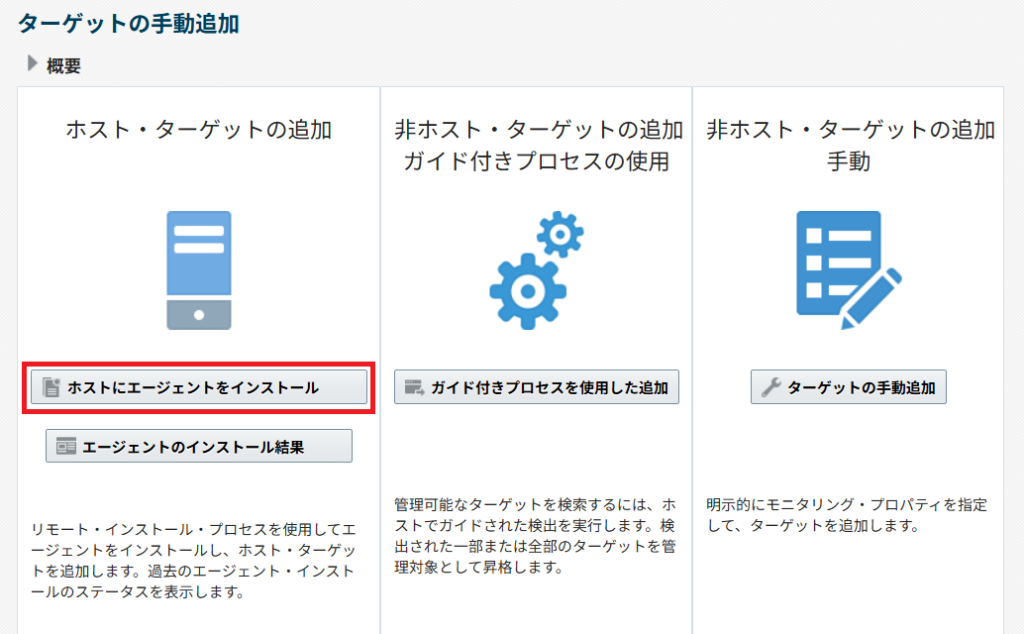The height and width of the screenshot is (634, 1024).
Task: Expand the 概要 disclosure triangle
Action: coord(32,65)
